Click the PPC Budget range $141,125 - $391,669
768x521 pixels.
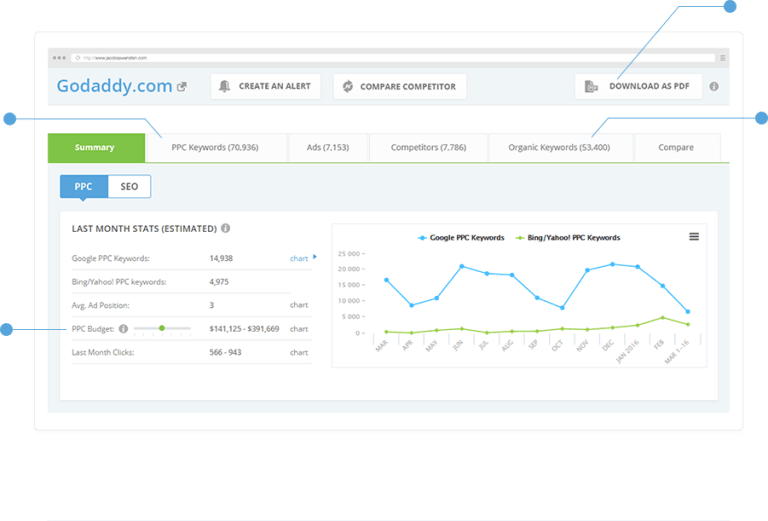click(244, 329)
